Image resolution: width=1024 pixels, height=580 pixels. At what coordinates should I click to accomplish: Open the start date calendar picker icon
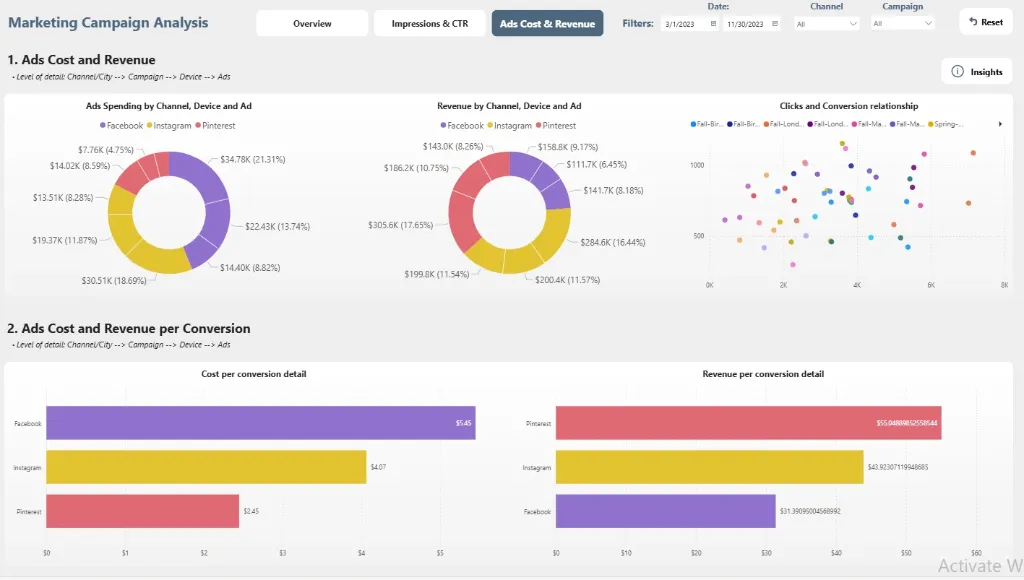713,23
